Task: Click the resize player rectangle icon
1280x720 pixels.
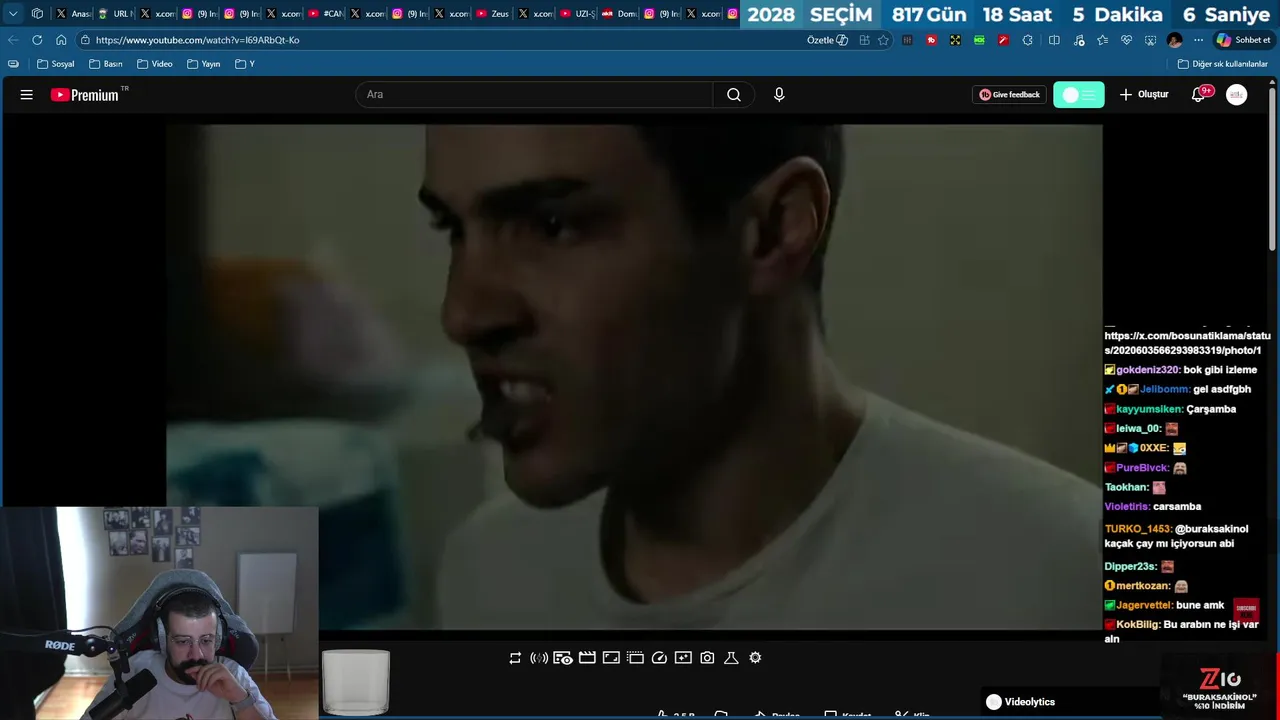Action: click(x=611, y=658)
